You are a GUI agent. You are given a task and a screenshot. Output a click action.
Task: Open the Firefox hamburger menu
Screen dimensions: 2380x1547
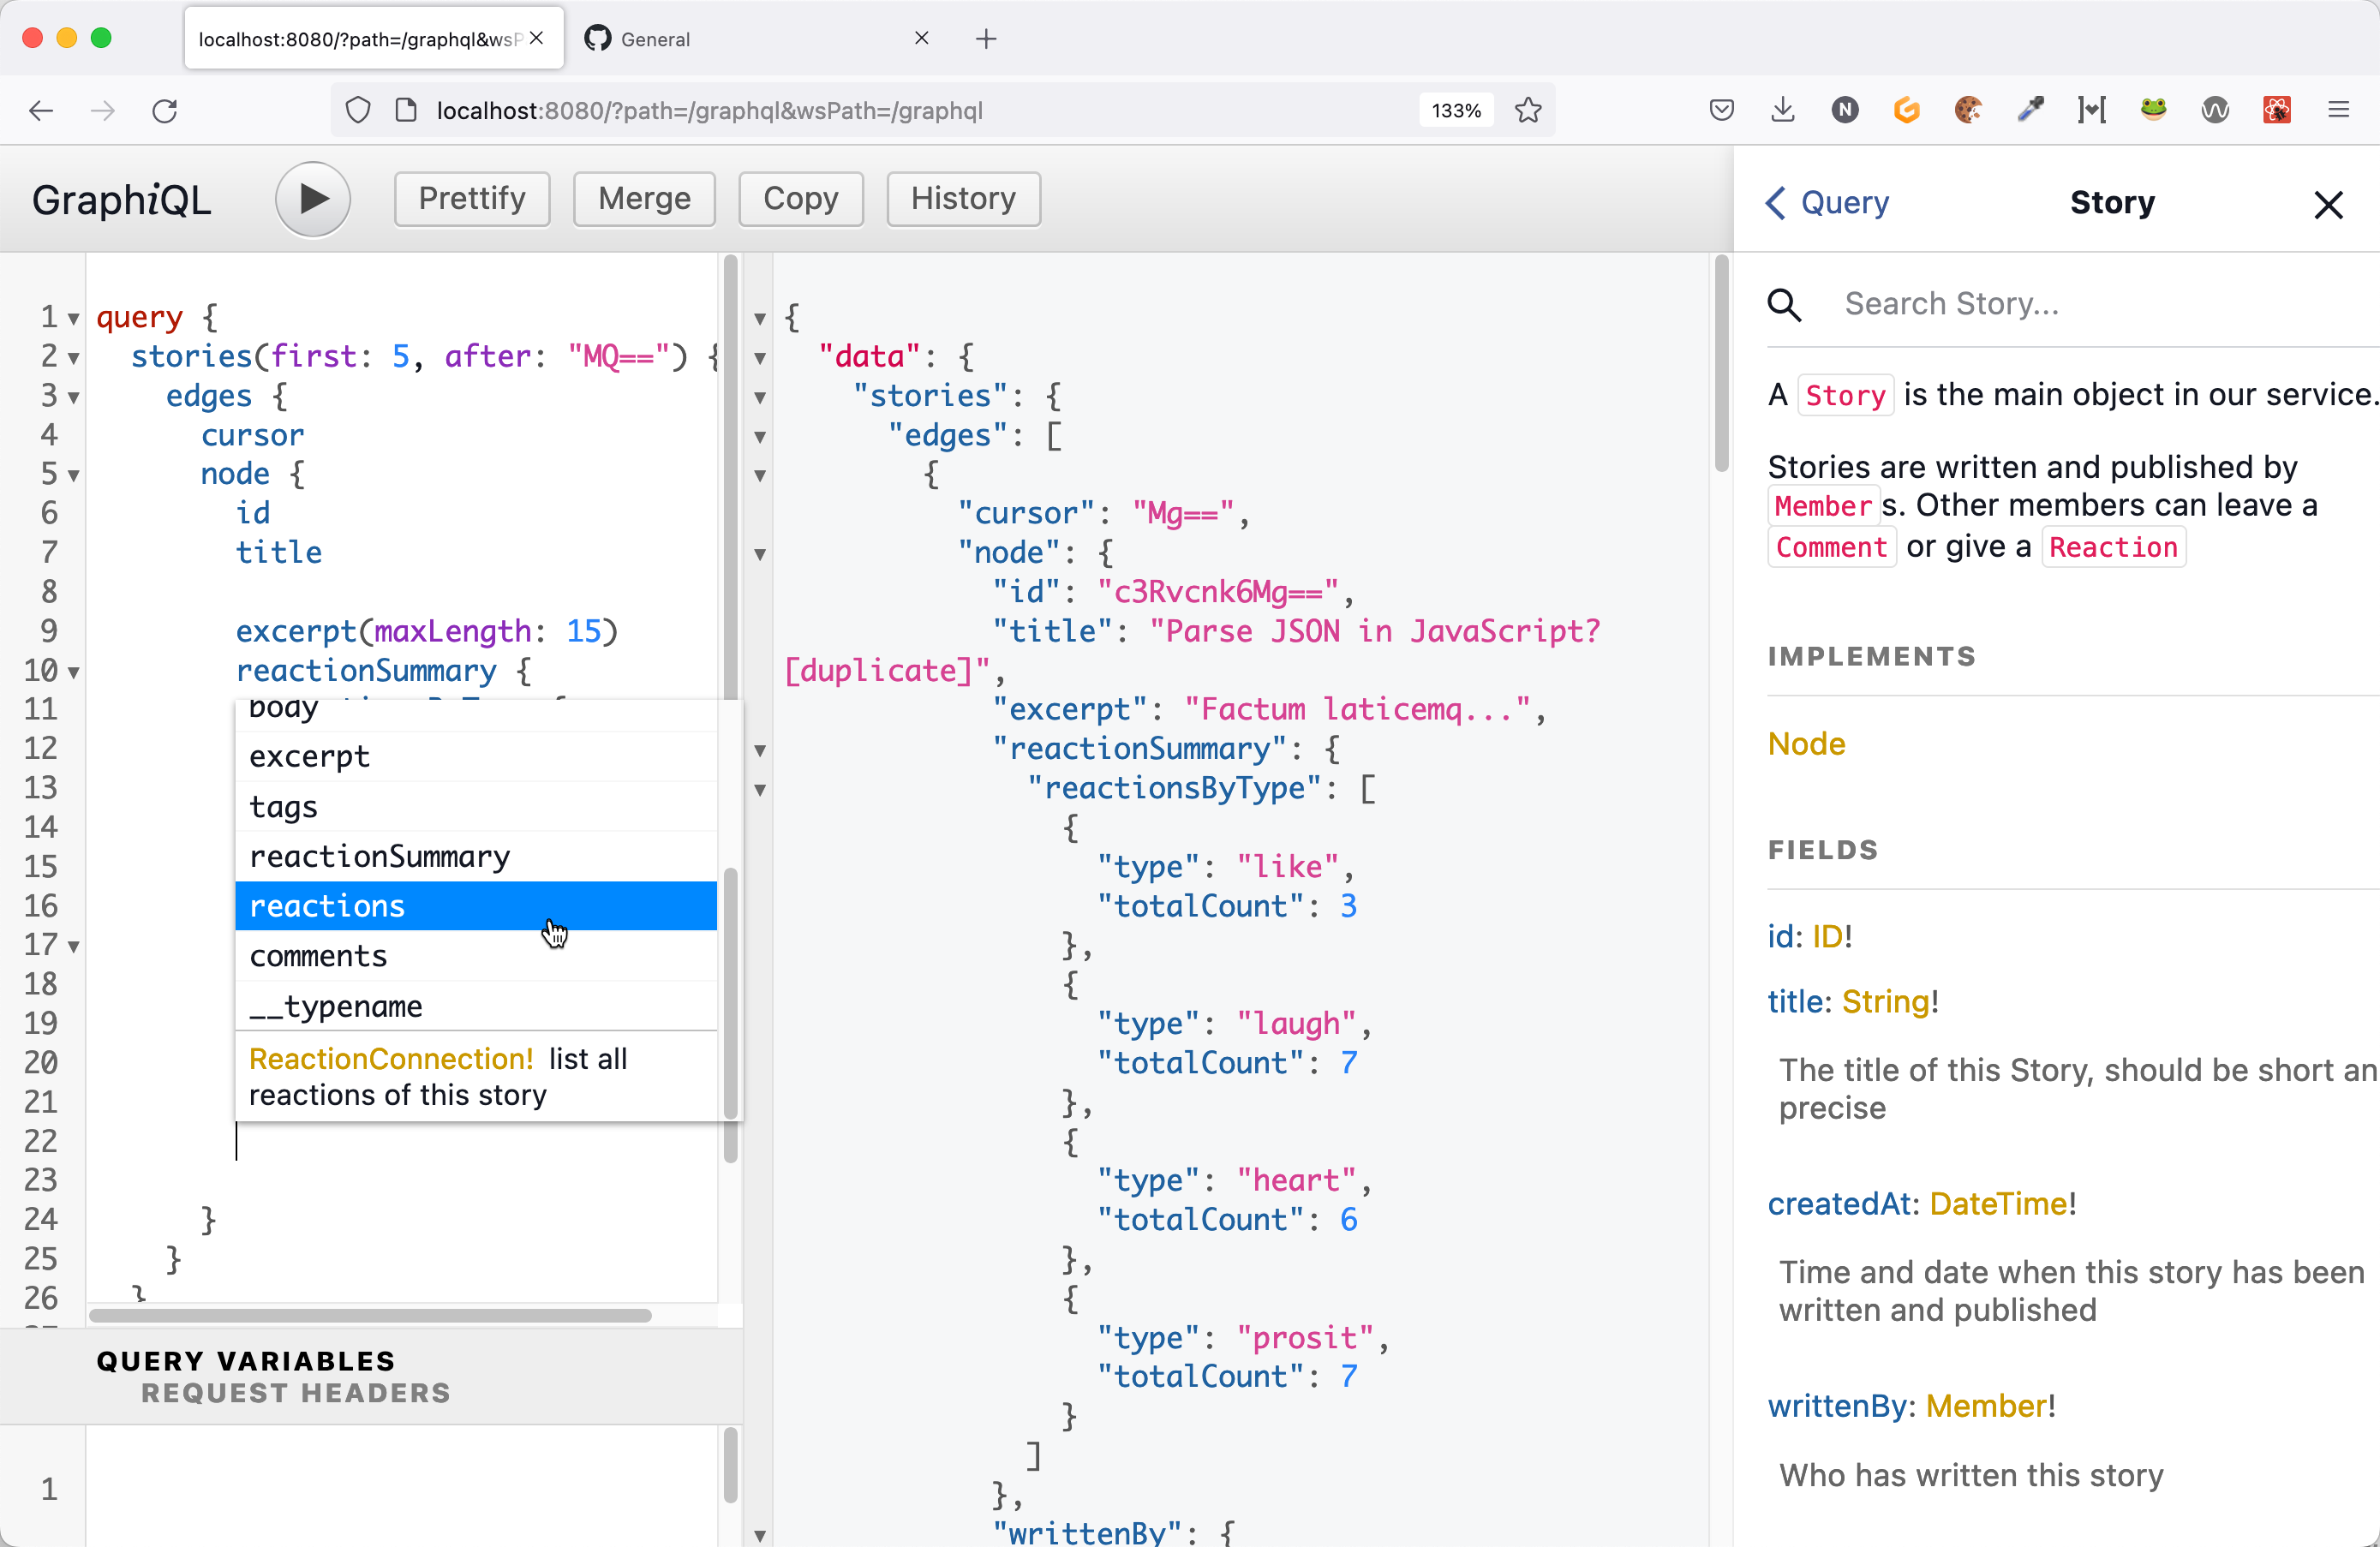(2339, 110)
